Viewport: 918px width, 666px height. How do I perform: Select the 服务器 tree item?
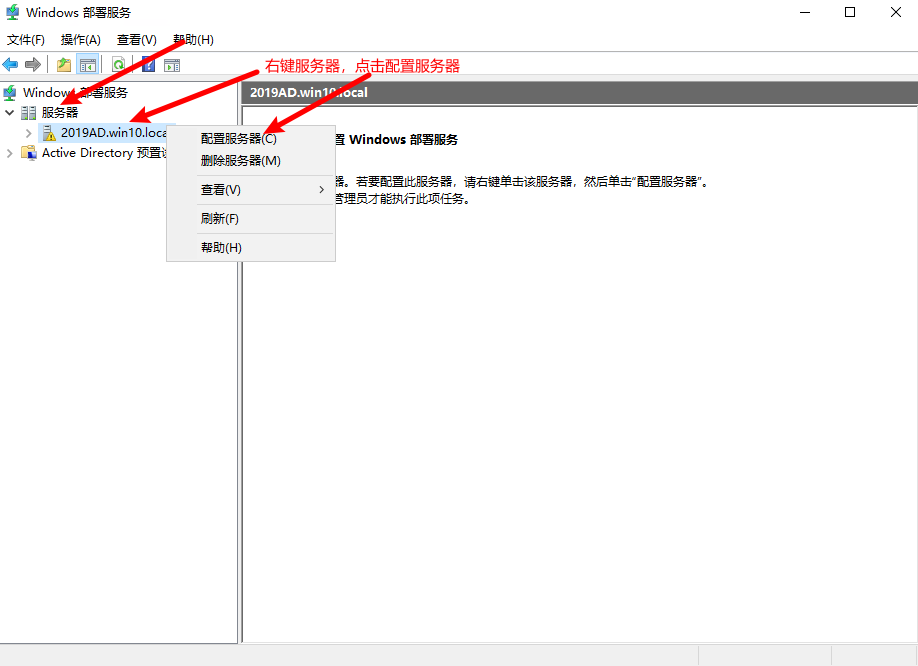pos(59,113)
